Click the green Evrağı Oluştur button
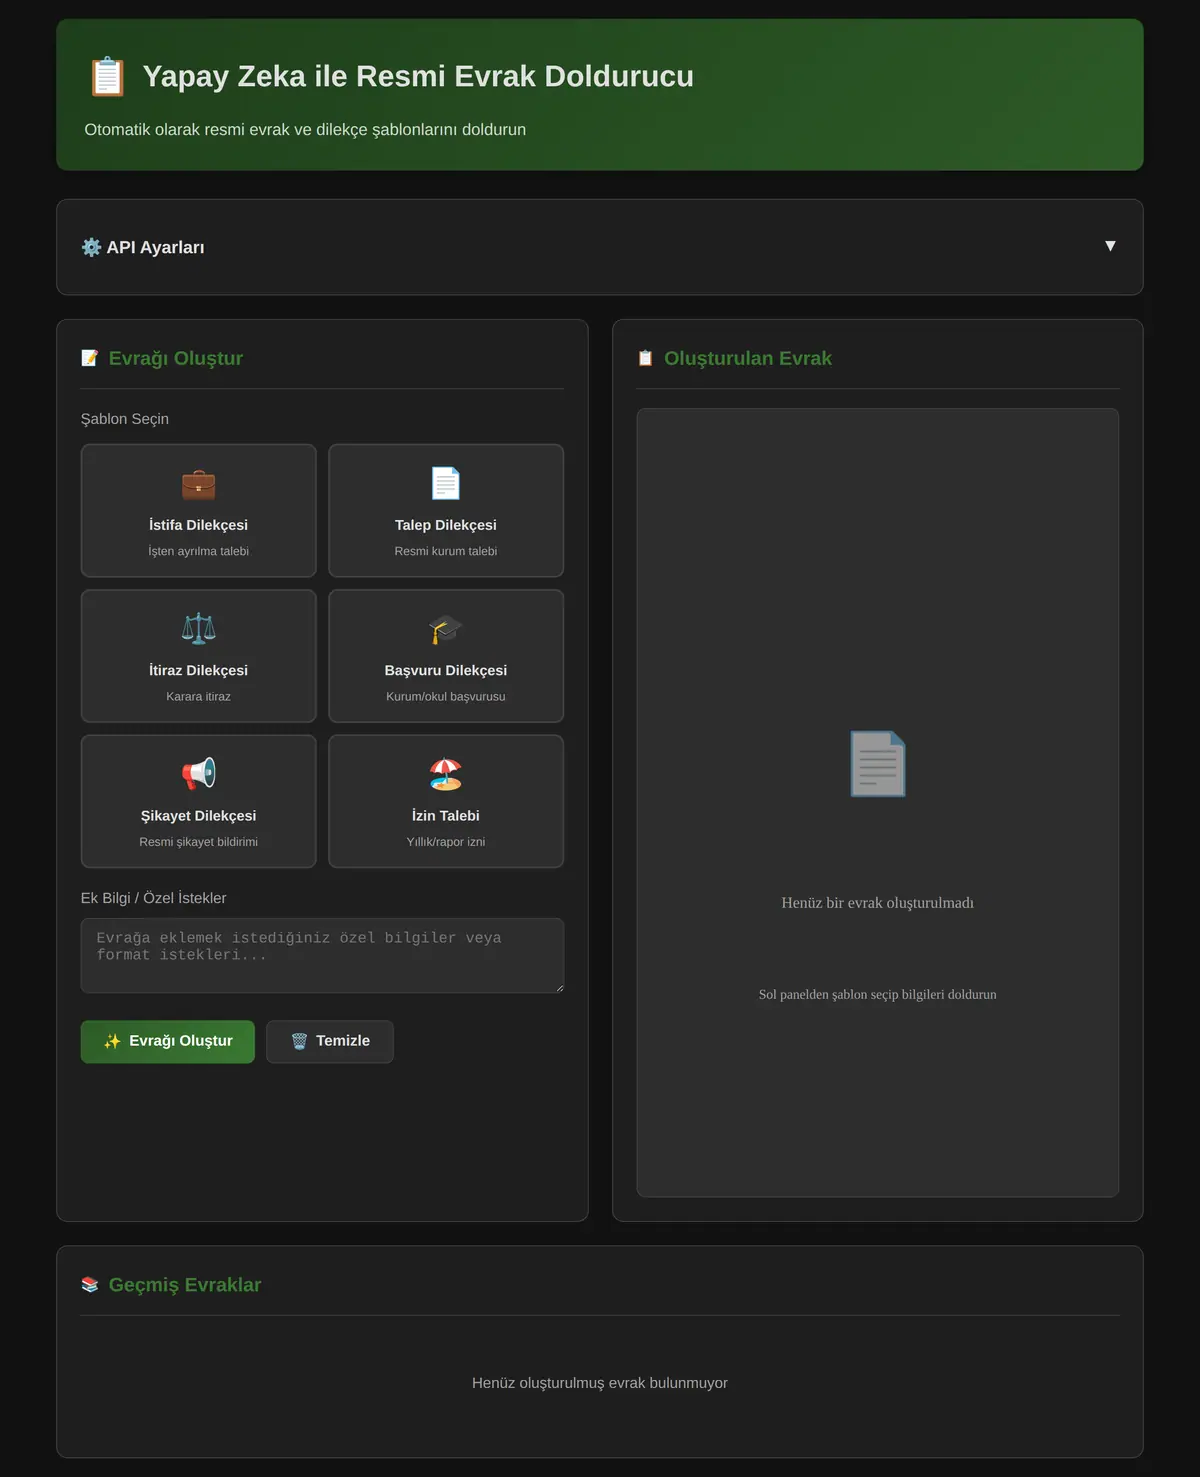This screenshot has height=1477, width=1200. [x=168, y=1042]
